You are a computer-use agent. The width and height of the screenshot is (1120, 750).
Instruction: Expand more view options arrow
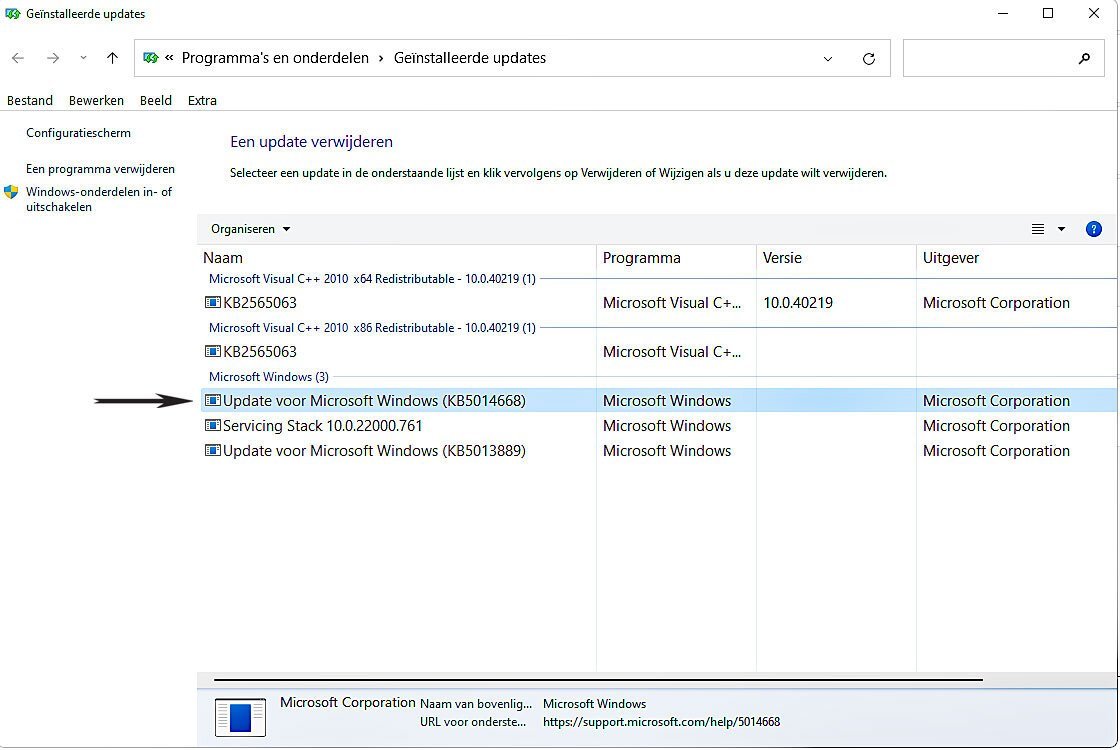point(1061,229)
